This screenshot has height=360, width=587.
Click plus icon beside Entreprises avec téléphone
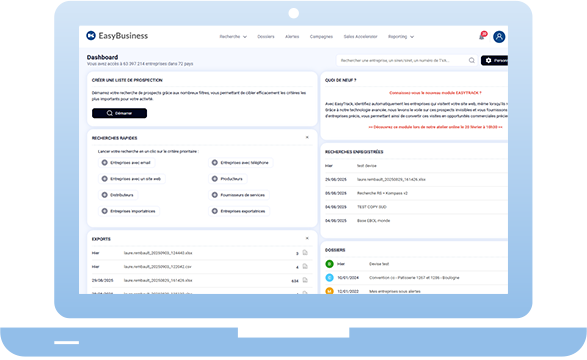215,162
